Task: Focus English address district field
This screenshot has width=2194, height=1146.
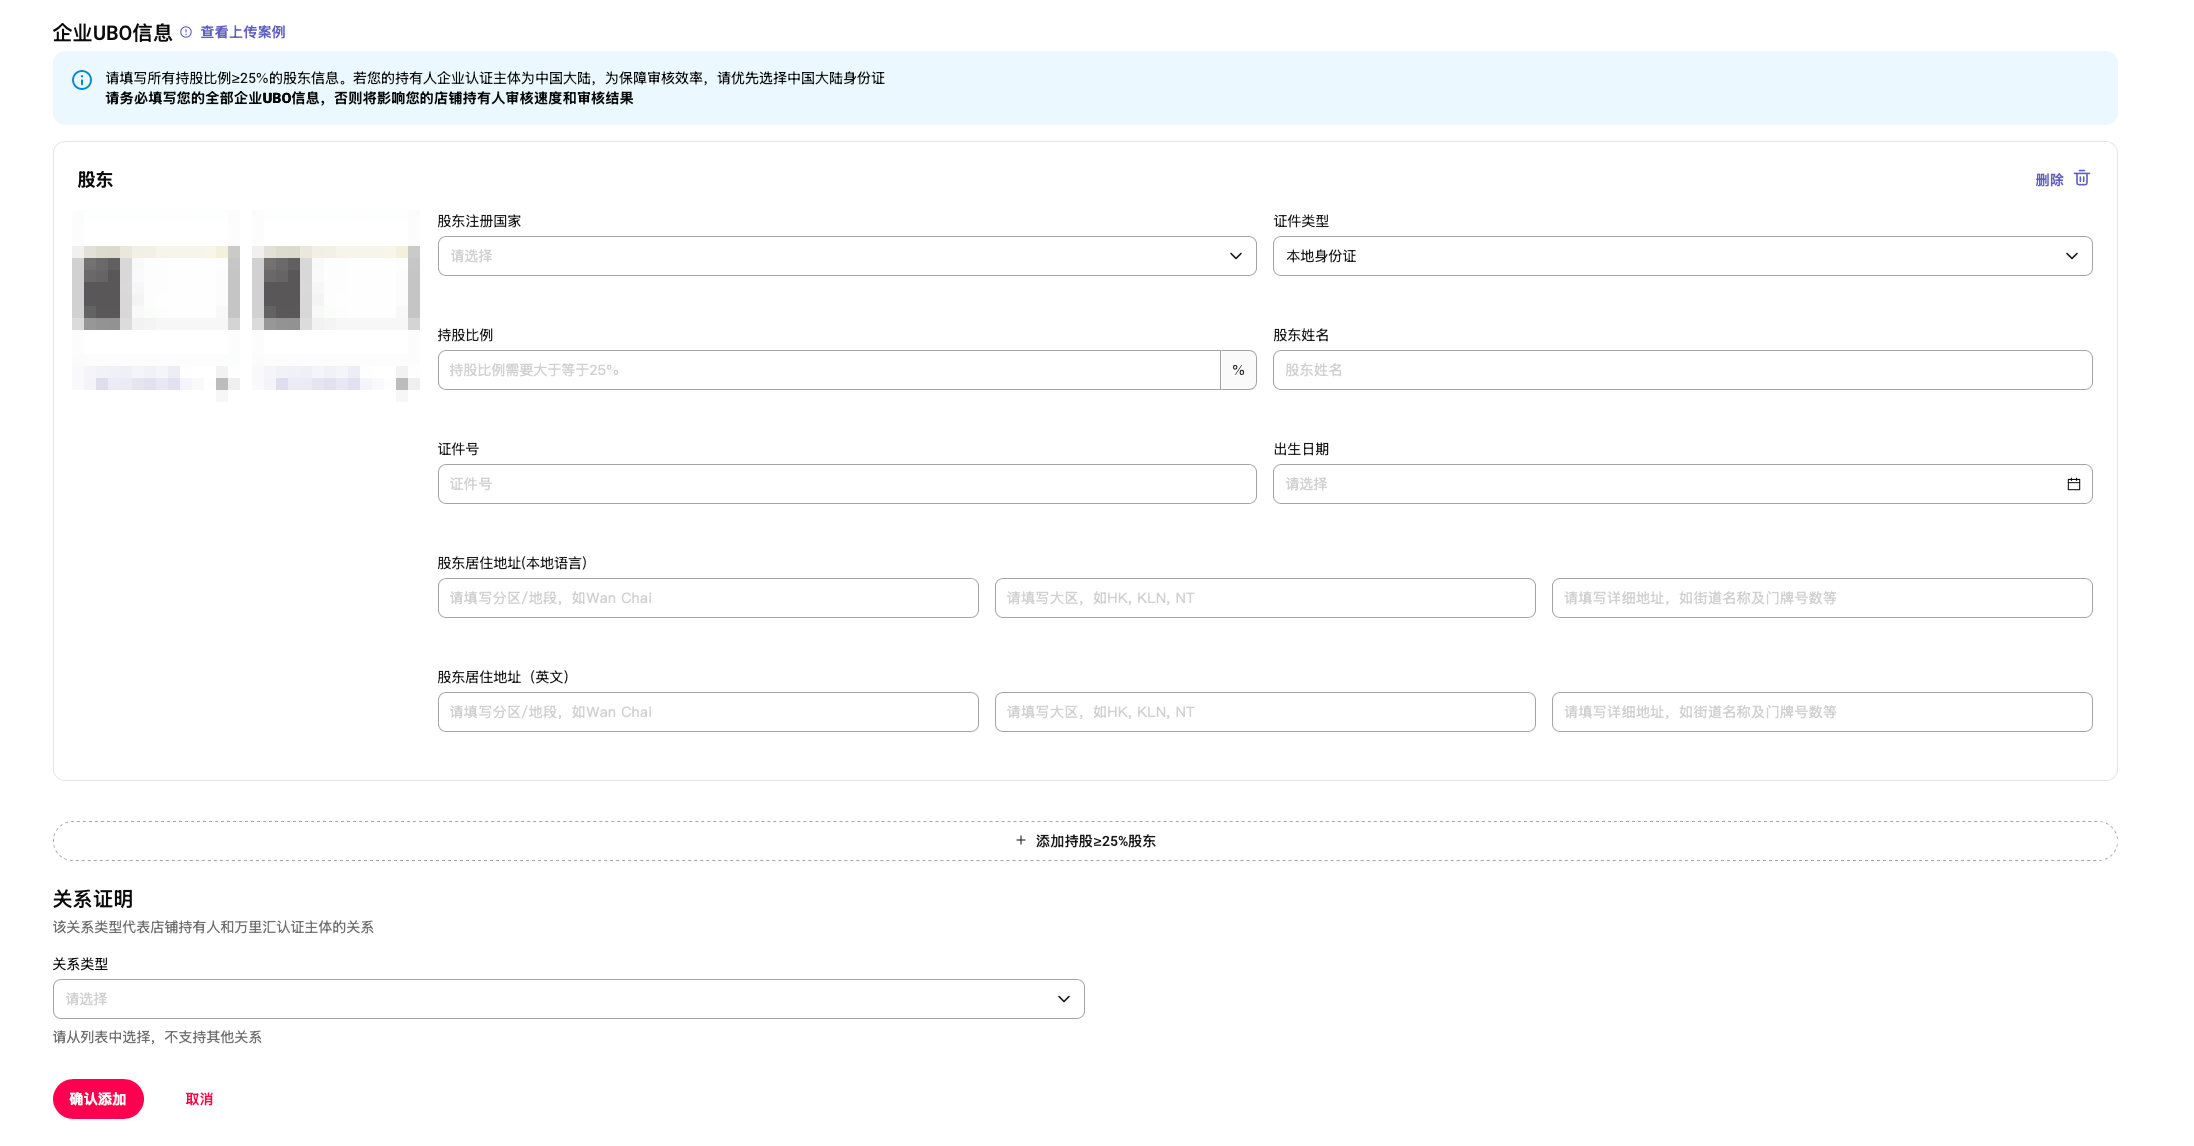Action: coord(708,712)
